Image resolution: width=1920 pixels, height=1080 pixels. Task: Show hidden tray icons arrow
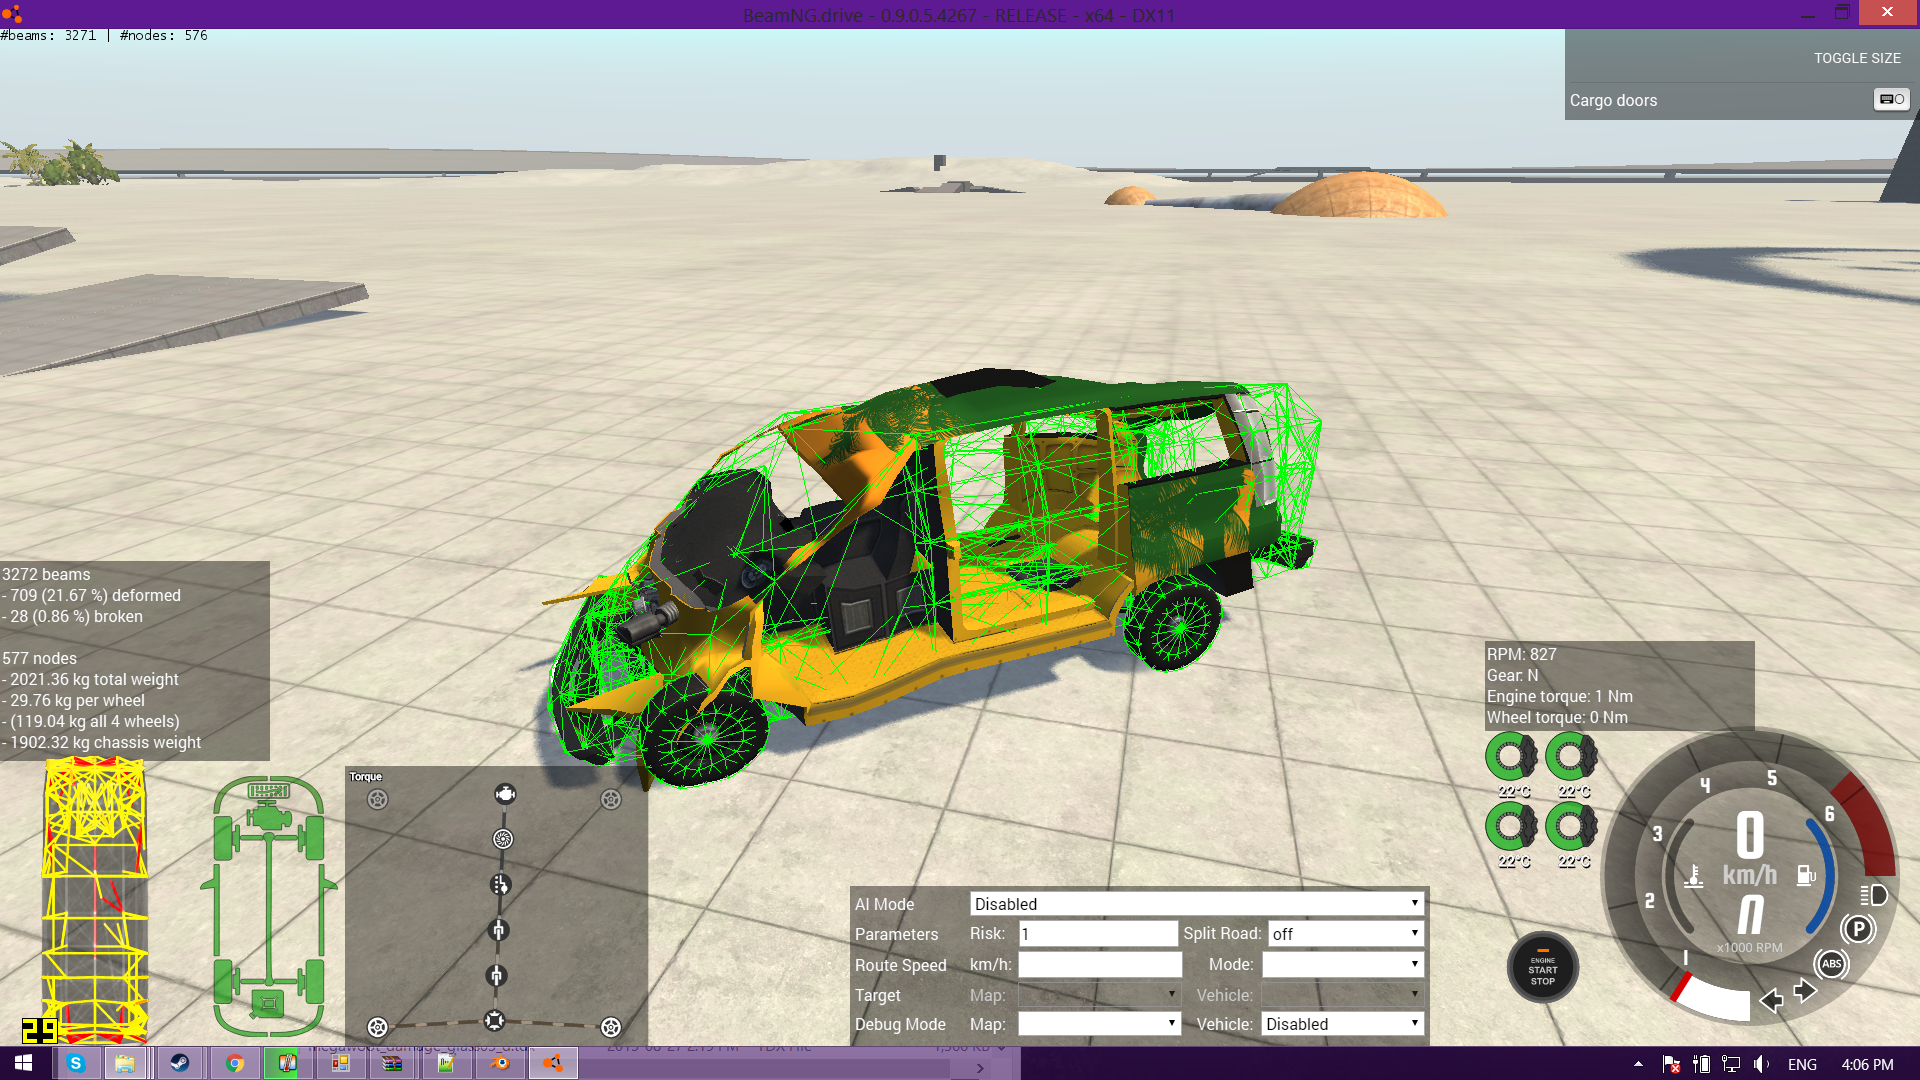tap(1638, 1064)
